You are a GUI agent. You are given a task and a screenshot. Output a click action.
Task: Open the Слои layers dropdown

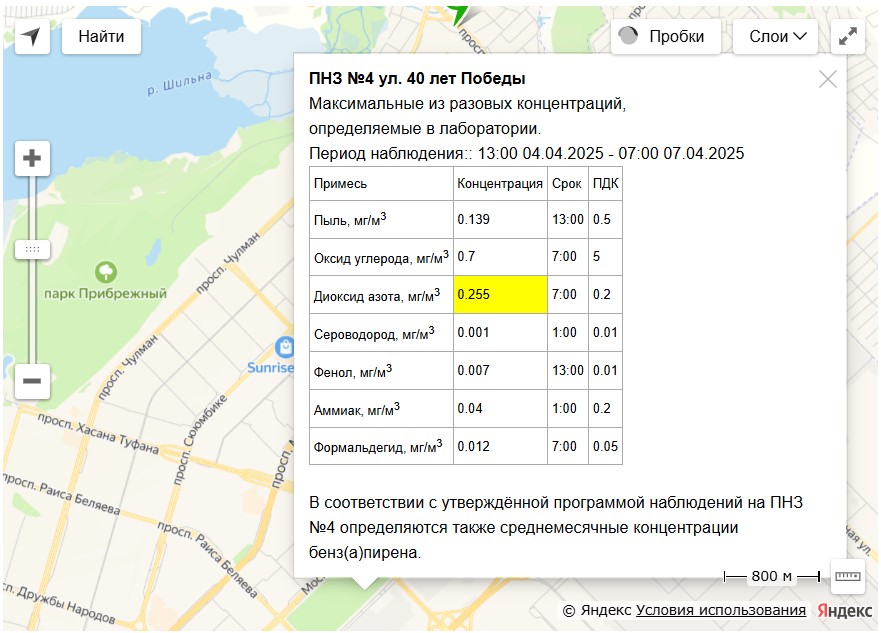point(776,37)
